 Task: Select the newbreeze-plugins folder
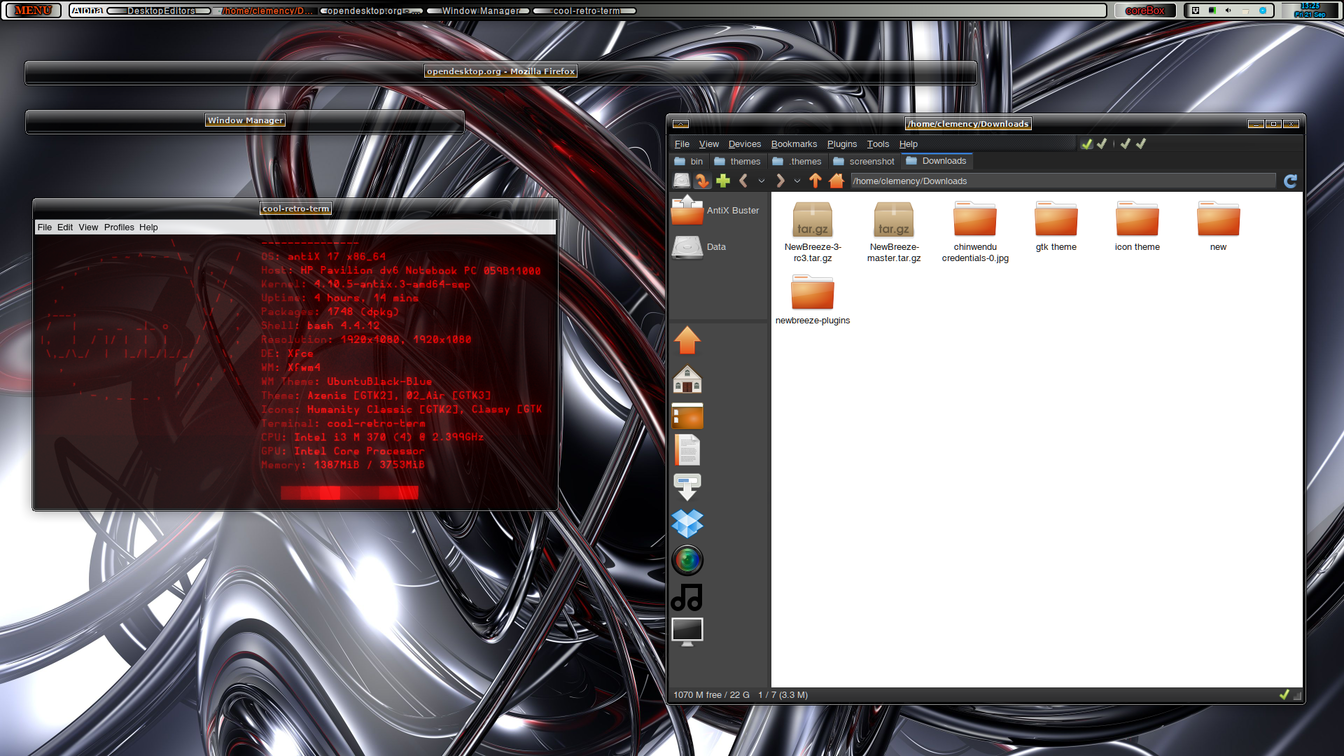click(x=812, y=299)
